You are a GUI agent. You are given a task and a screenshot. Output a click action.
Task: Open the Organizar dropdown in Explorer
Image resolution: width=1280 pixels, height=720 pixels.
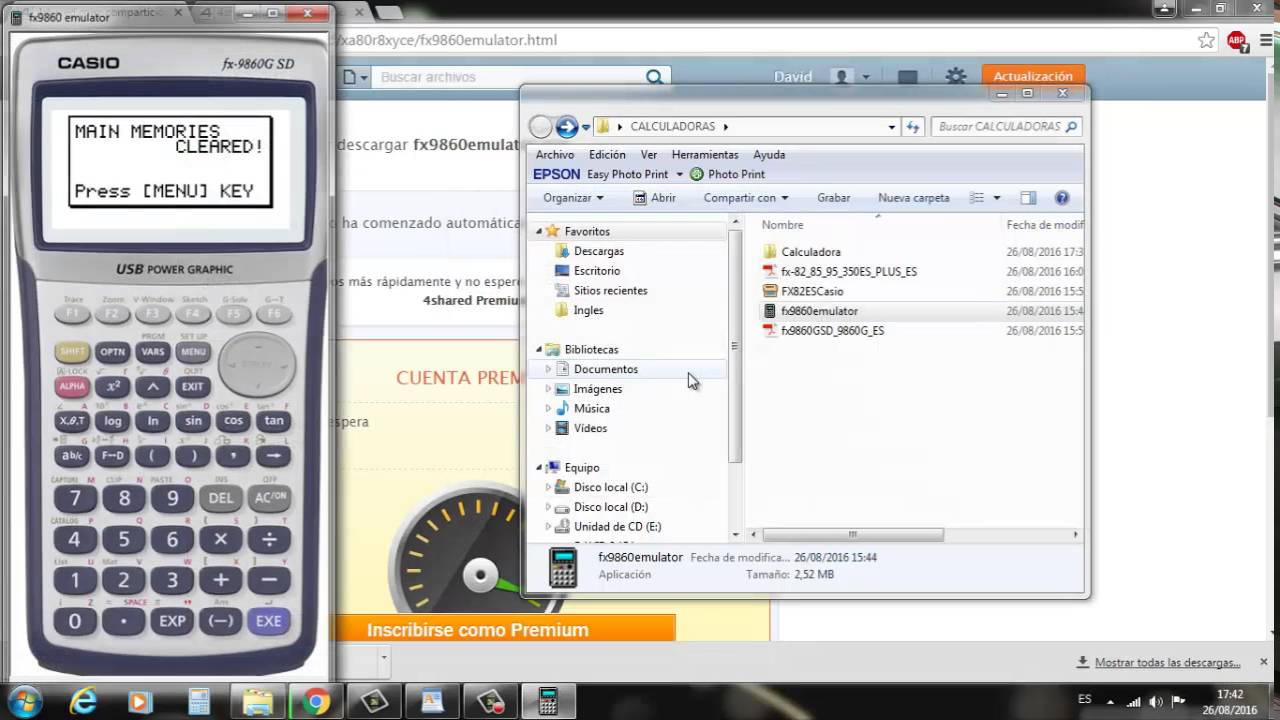[574, 198]
